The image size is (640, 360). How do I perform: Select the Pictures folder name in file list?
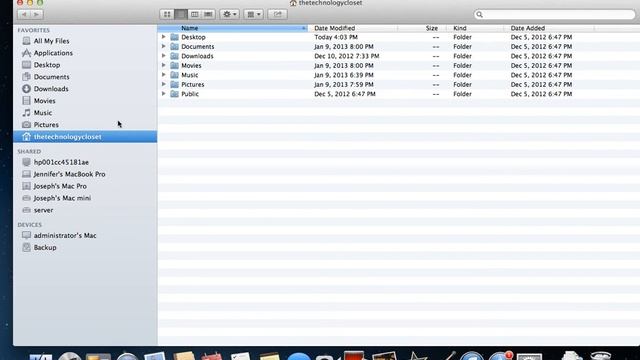click(x=193, y=84)
